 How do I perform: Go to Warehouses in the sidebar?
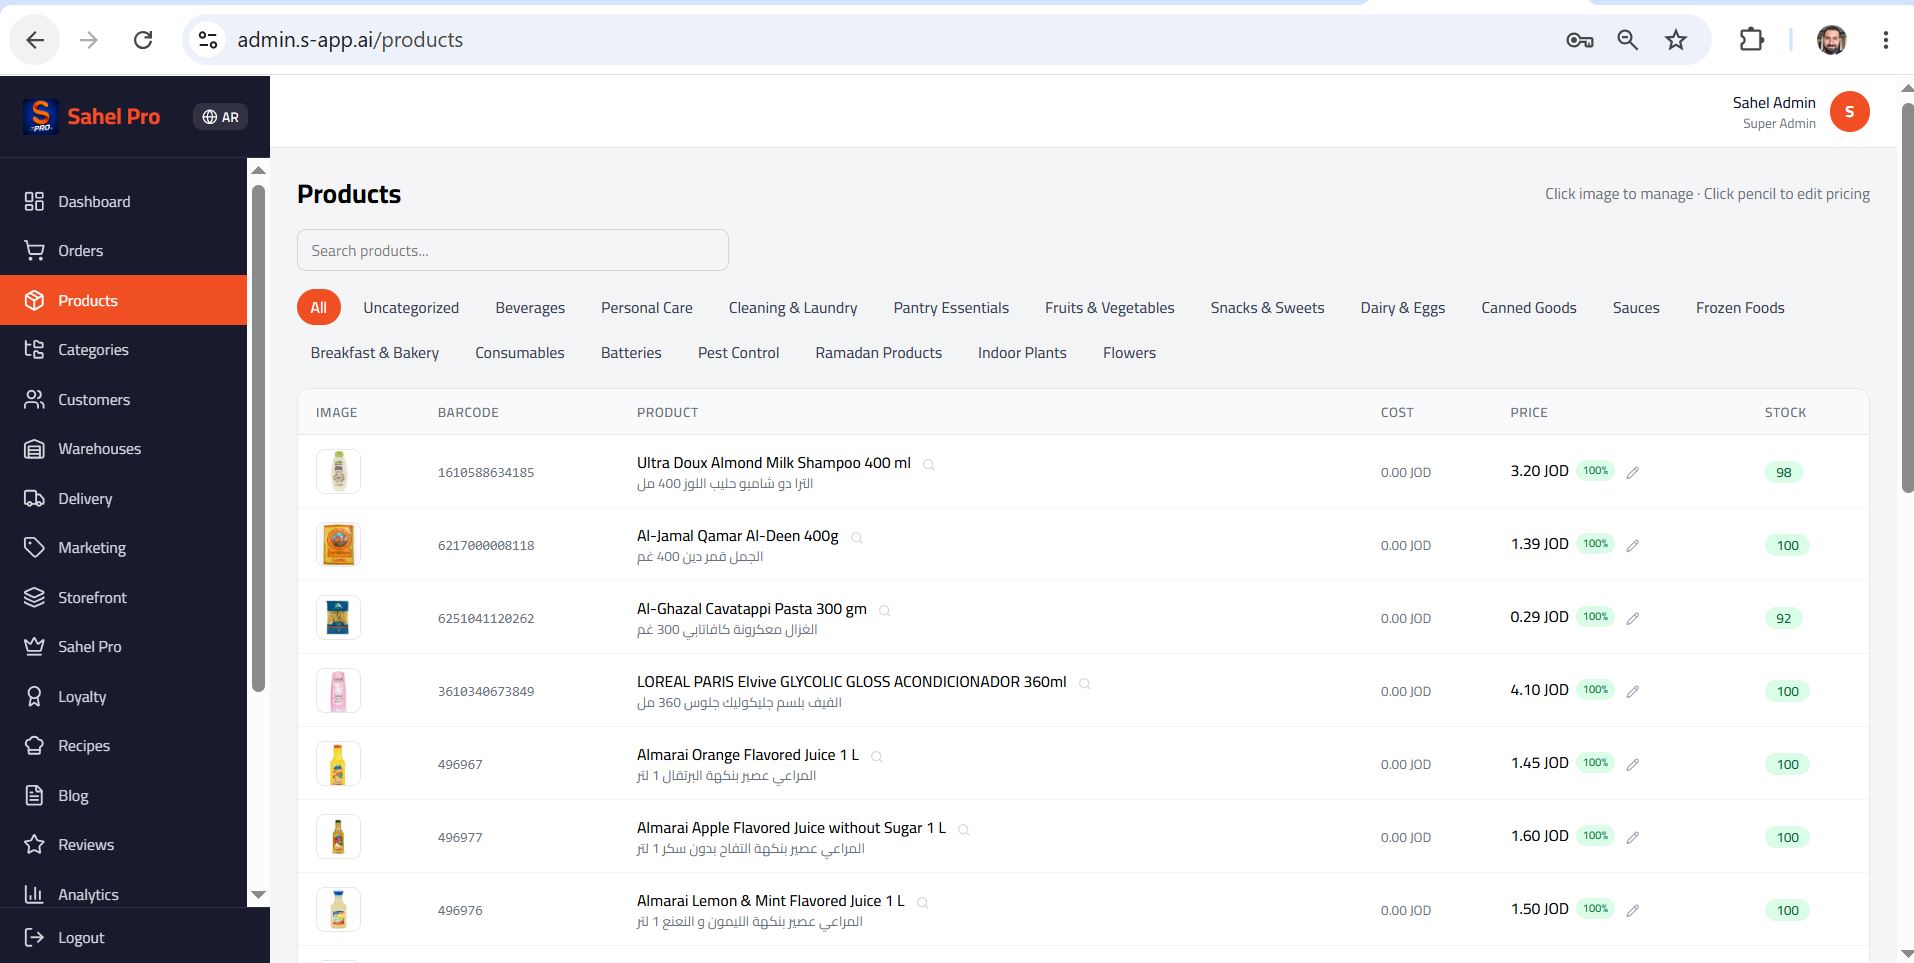point(123,449)
